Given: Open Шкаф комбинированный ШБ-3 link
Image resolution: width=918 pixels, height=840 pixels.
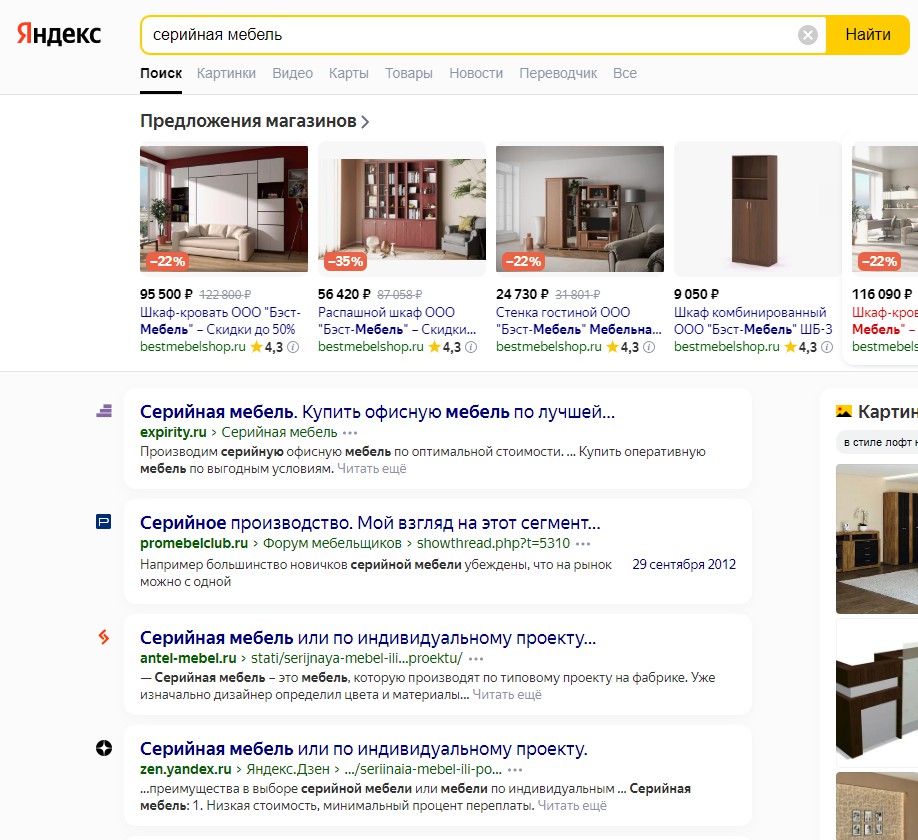Looking at the screenshot, I should click(x=753, y=321).
